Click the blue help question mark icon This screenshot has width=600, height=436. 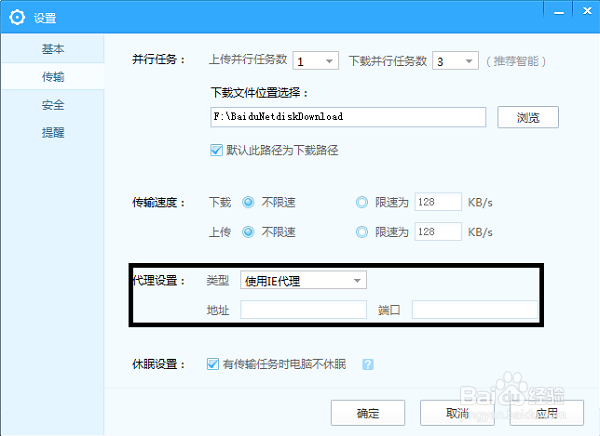368,364
